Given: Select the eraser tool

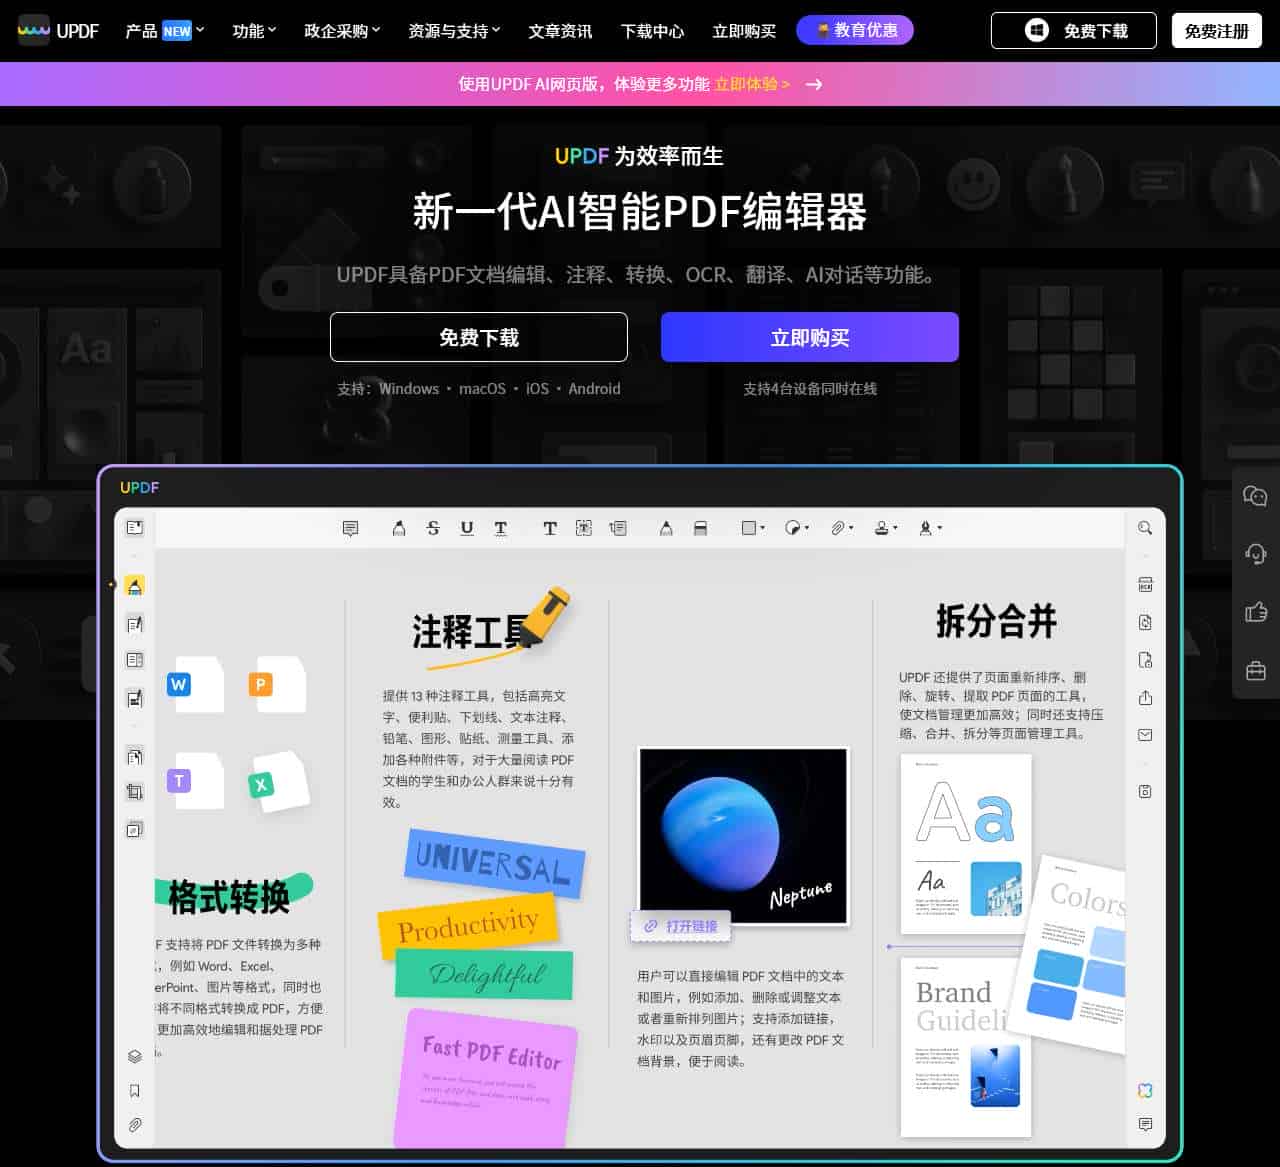Looking at the screenshot, I should coord(700,528).
